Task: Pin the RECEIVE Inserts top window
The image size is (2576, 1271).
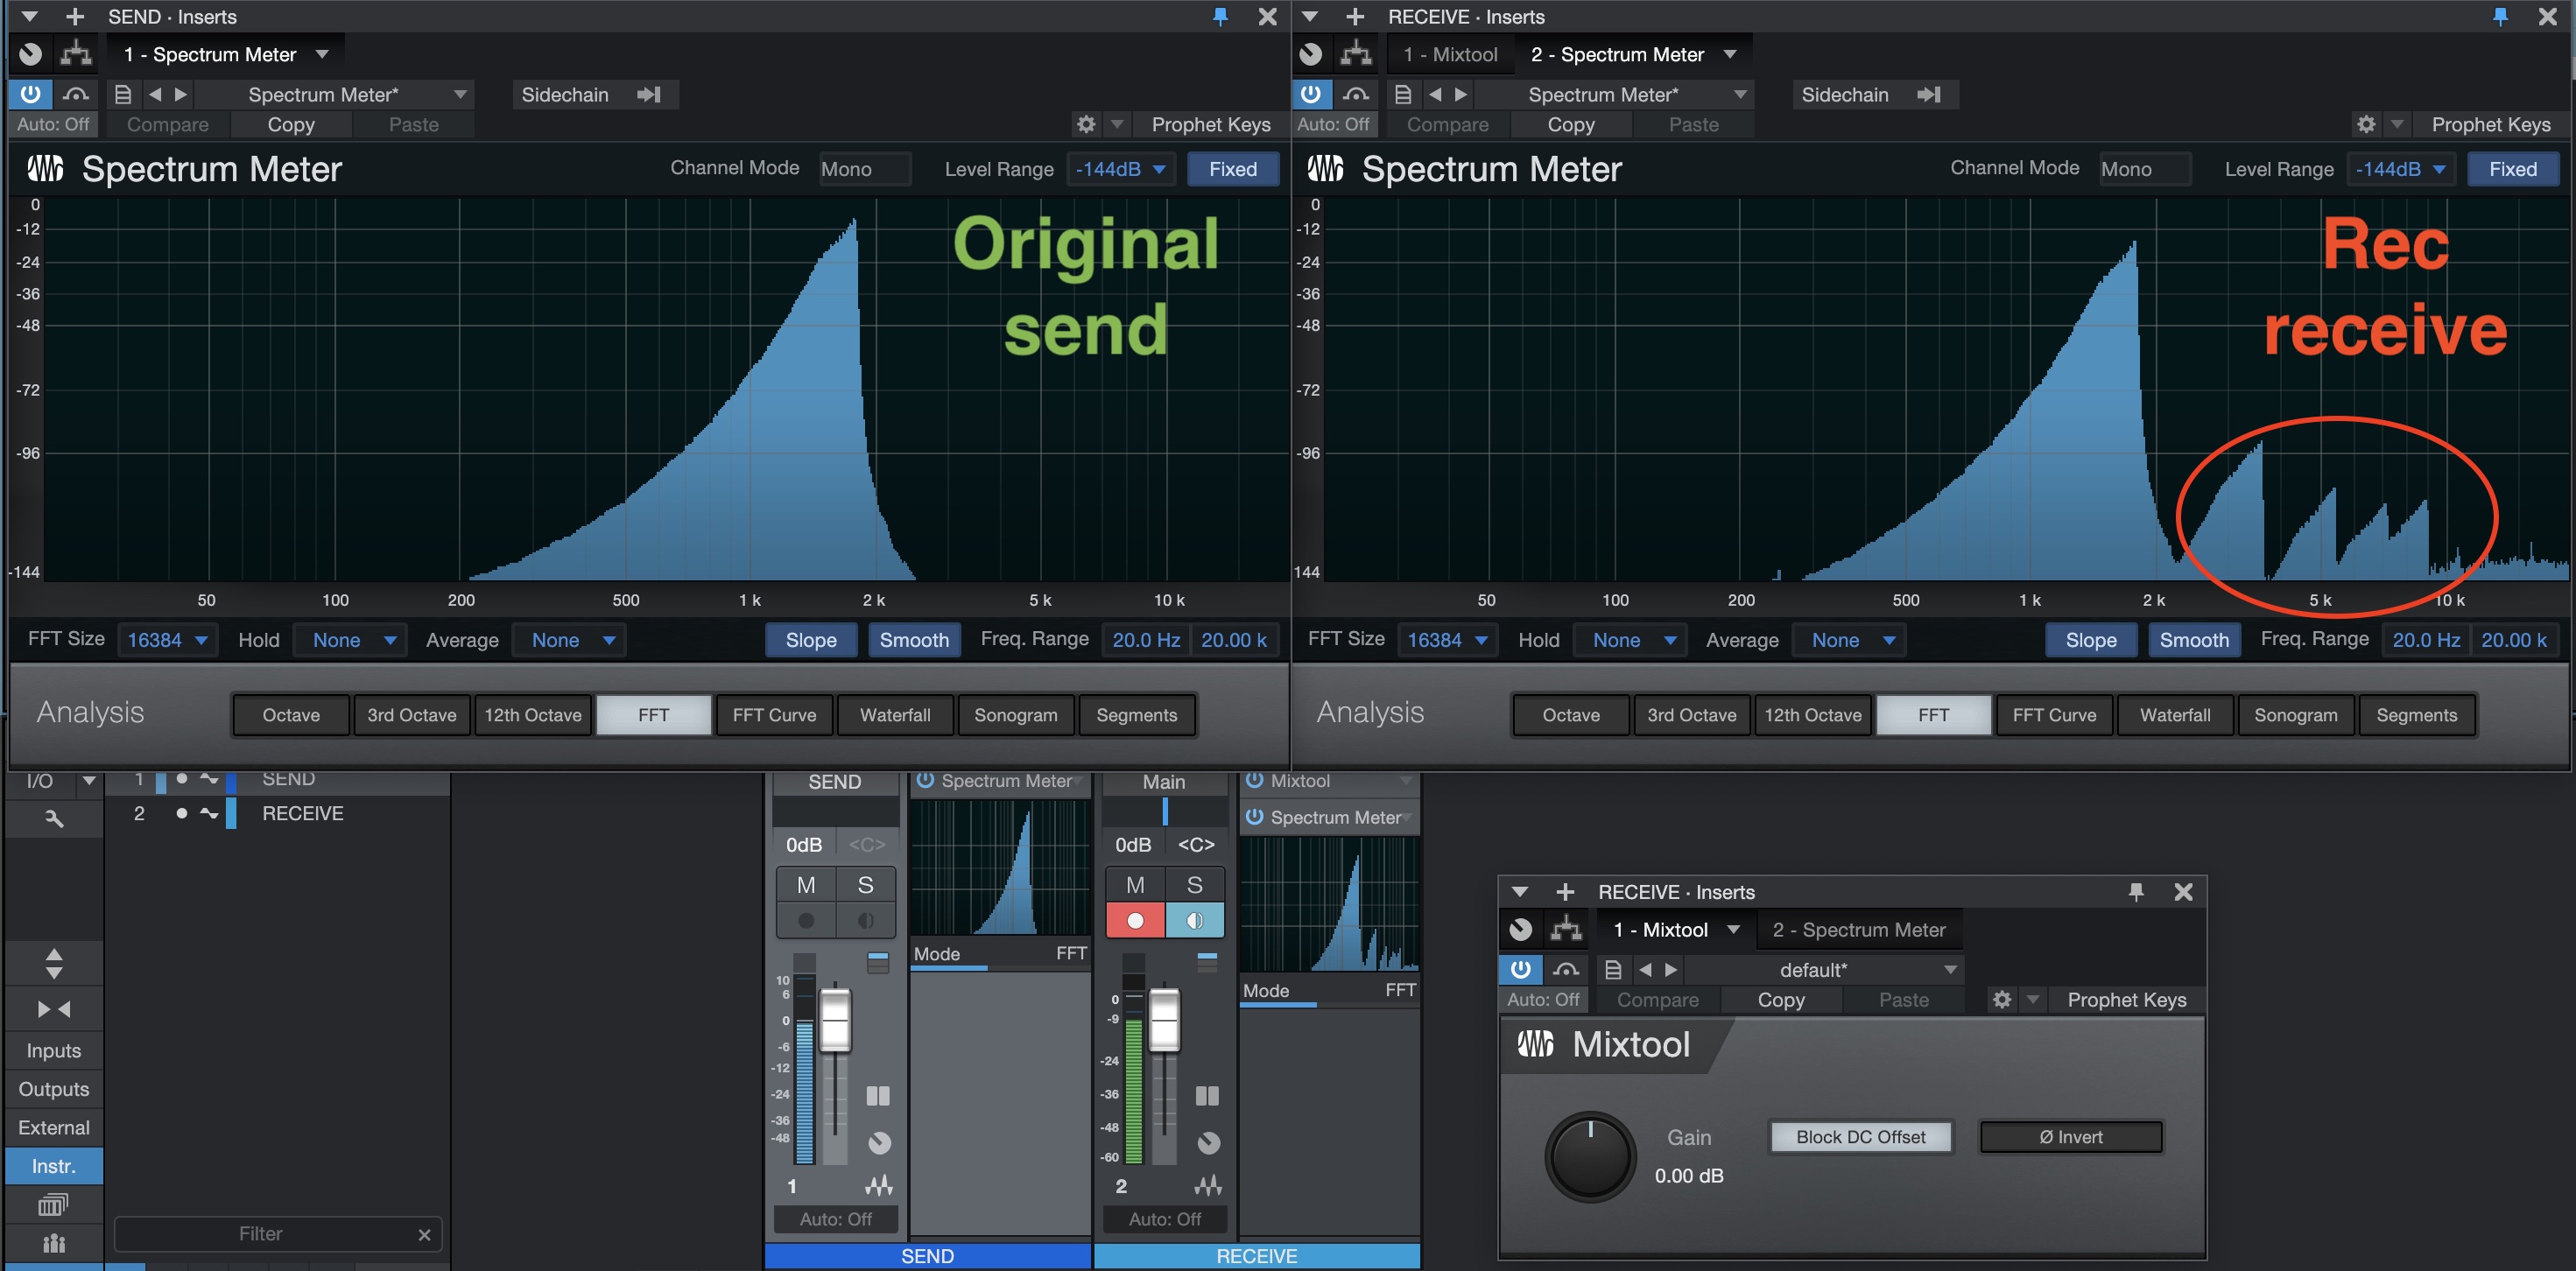Action: click(2501, 16)
